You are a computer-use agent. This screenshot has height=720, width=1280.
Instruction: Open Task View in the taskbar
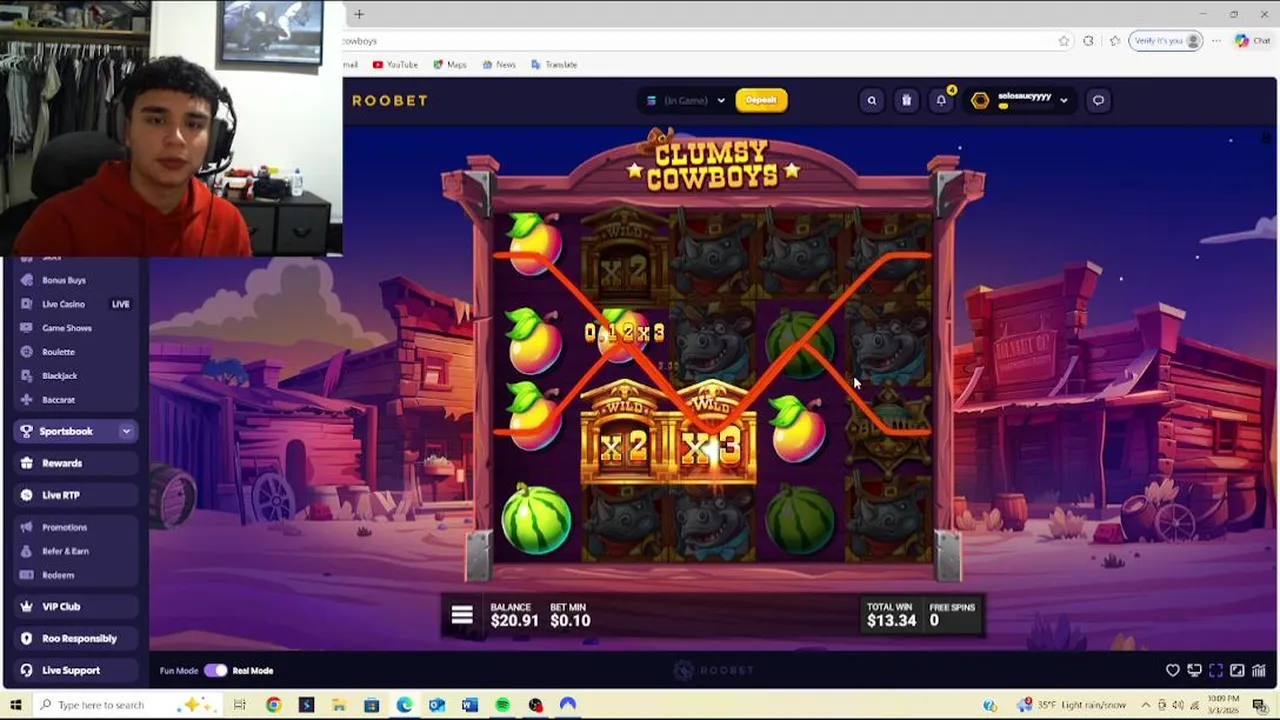240,705
